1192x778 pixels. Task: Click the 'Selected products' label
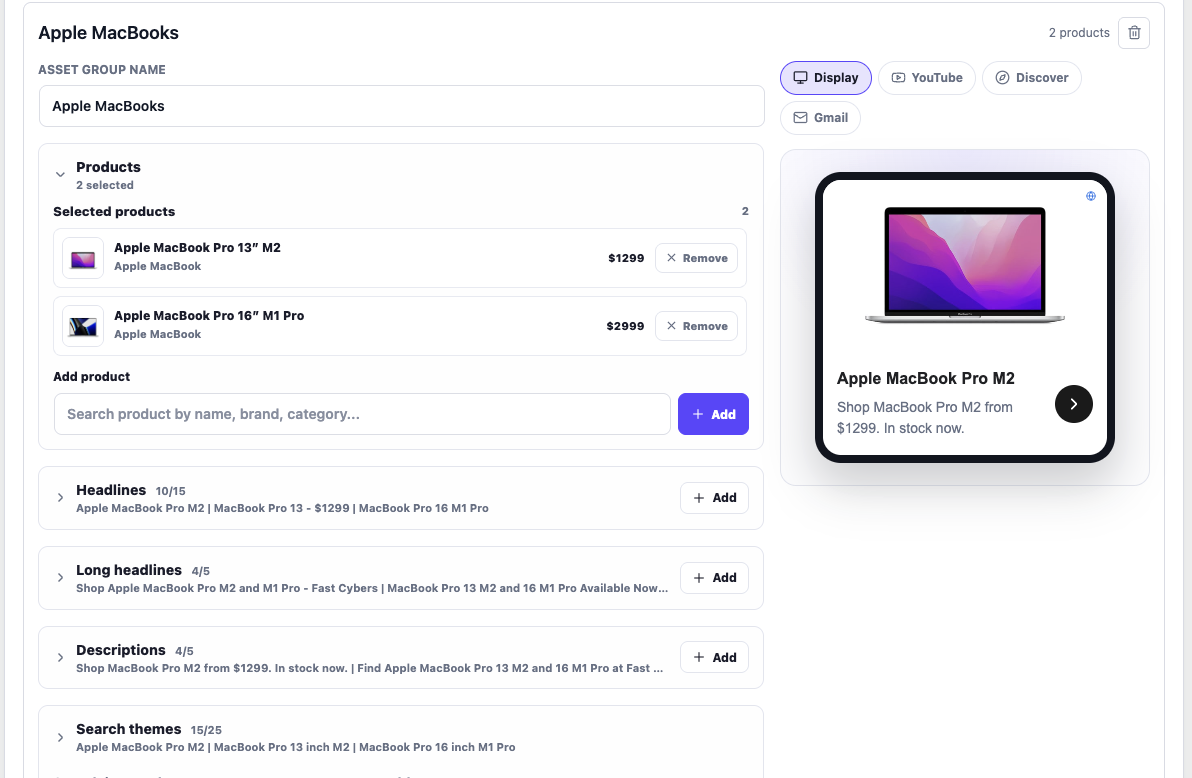coord(114,211)
